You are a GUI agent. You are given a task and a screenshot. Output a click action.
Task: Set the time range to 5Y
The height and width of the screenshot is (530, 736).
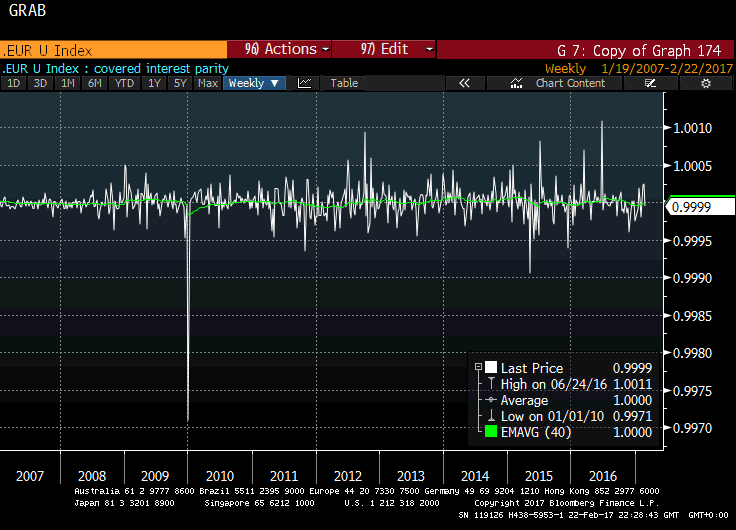[x=180, y=84]
